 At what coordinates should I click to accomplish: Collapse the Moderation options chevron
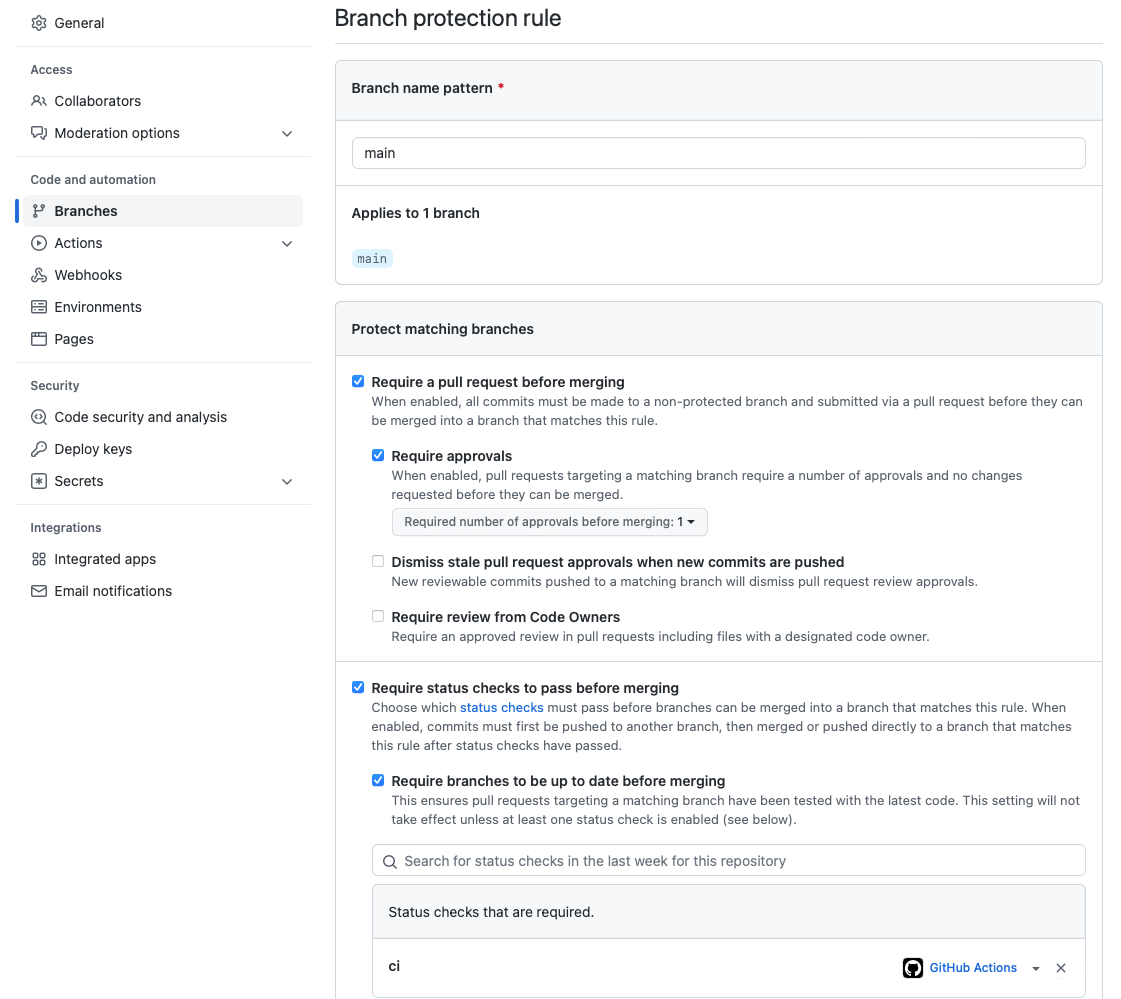click(x=288, y=133)
